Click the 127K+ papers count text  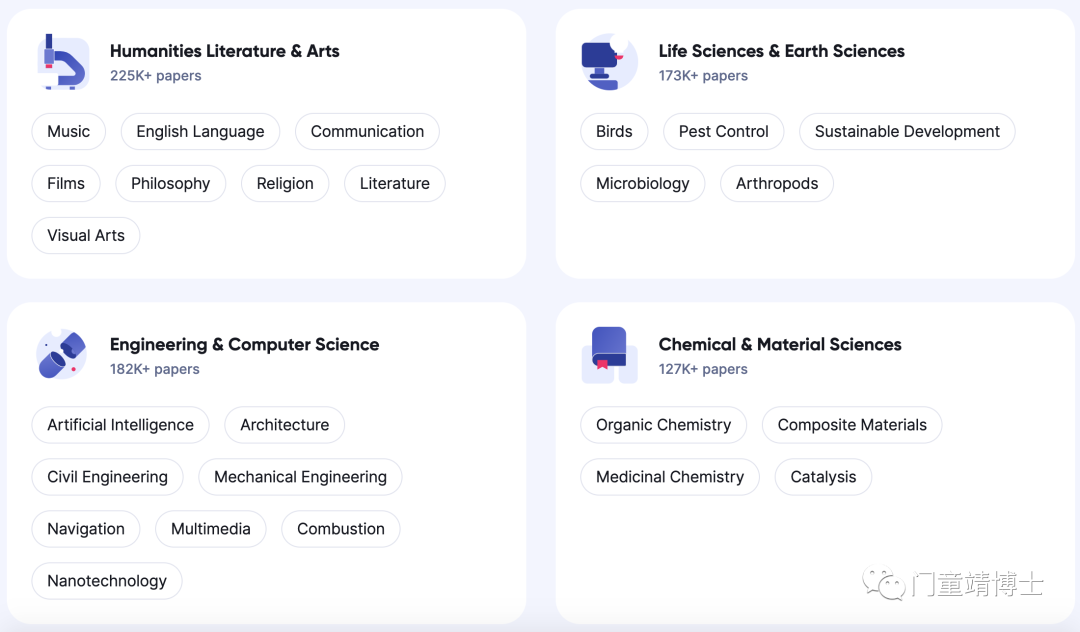pos(703,369)
